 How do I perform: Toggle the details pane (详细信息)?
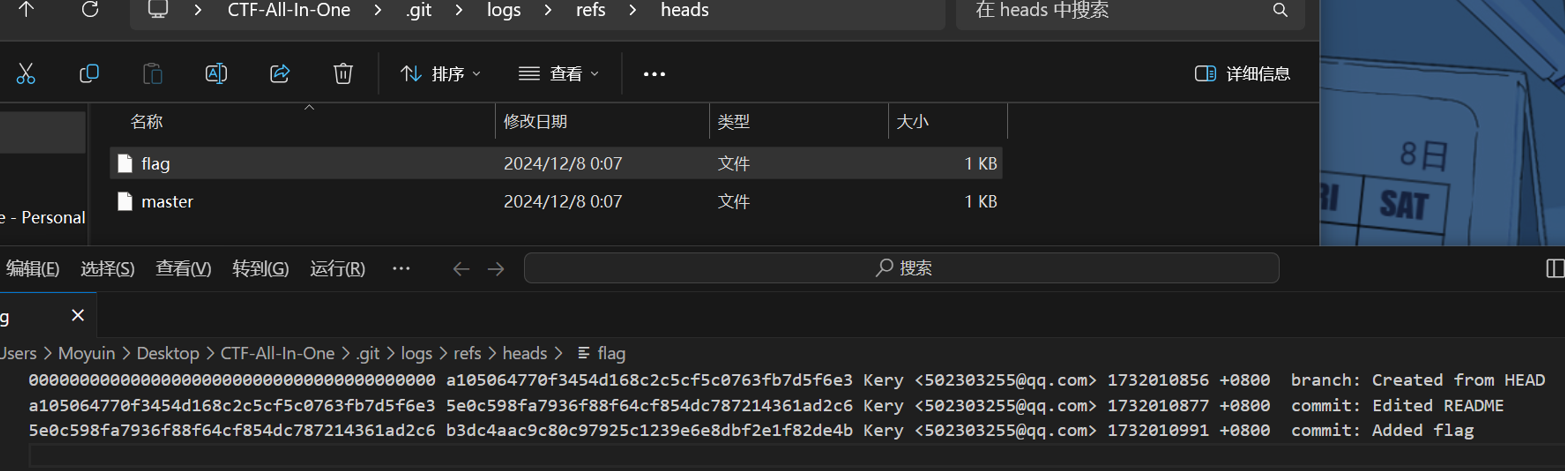[1243, 74]
